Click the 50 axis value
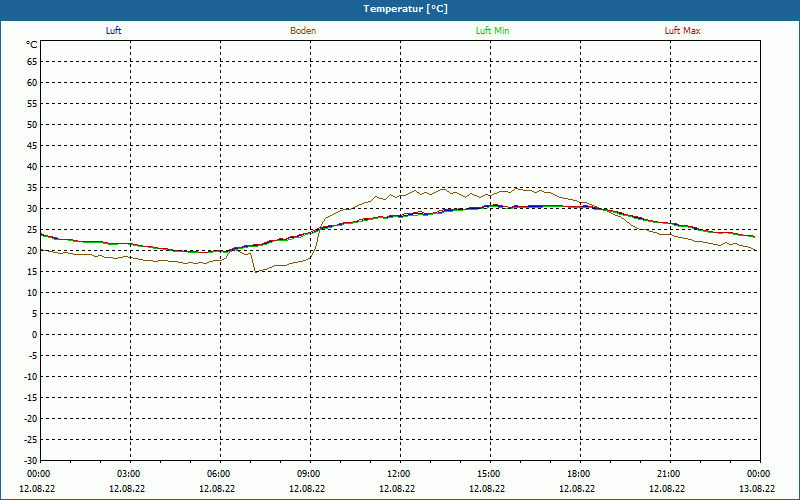Screen dimensions: 800x500 32,124
